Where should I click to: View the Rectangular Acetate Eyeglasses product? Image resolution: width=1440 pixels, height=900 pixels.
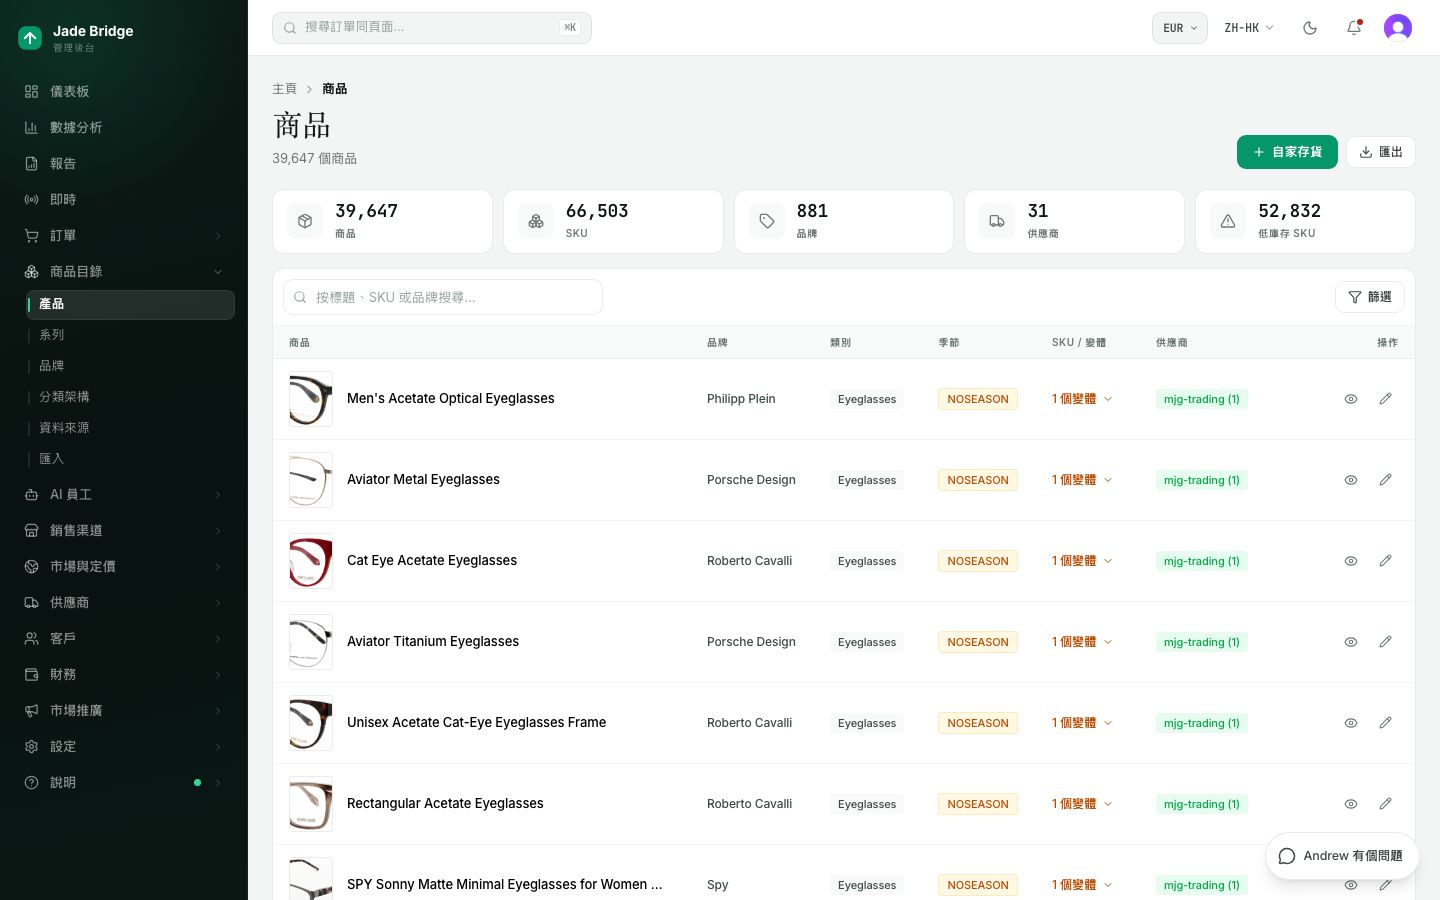[1351, 804]
